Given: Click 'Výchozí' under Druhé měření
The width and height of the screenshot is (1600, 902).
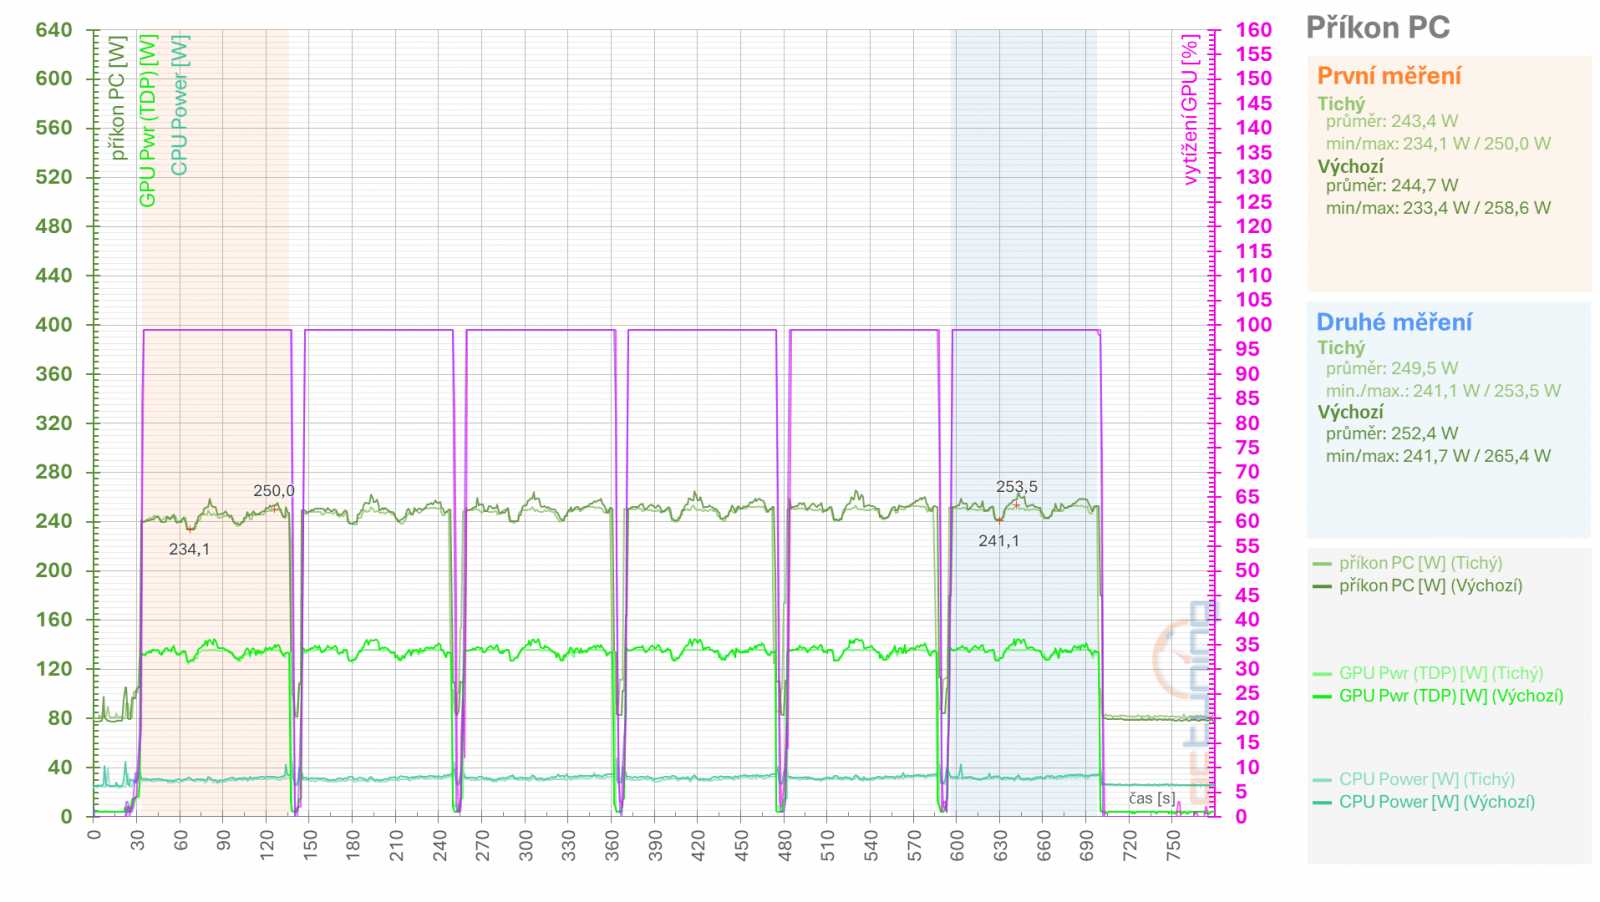Looking at the screenshot, I should point(1350,412).
